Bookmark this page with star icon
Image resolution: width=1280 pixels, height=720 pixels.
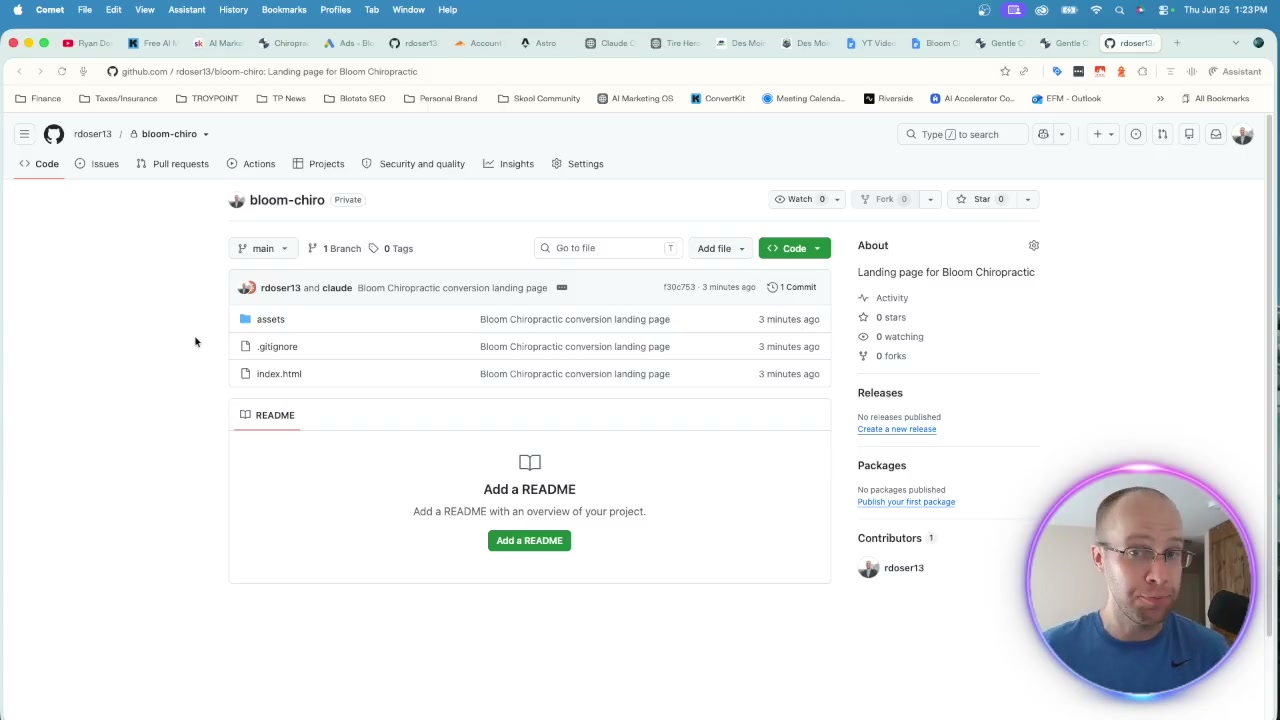coord(1005,71)
